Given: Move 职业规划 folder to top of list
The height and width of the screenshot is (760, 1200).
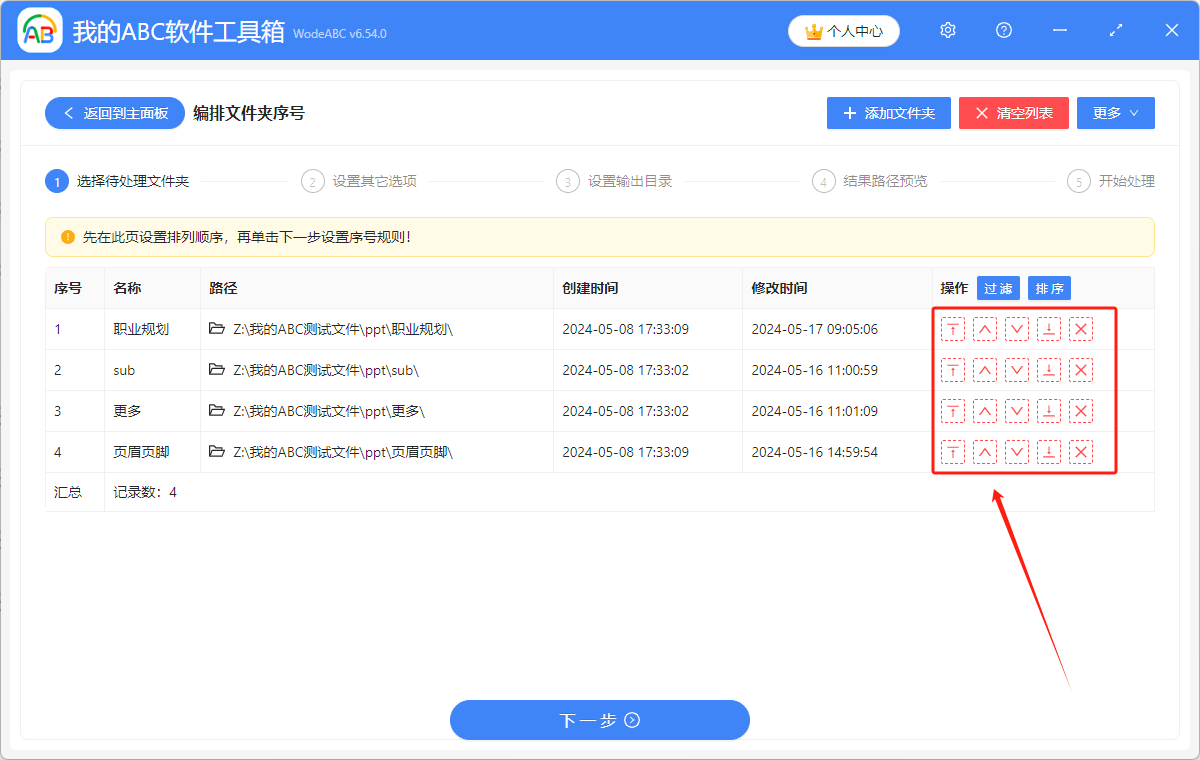Looking at the screenshot, I should click(x=953, y=328).
